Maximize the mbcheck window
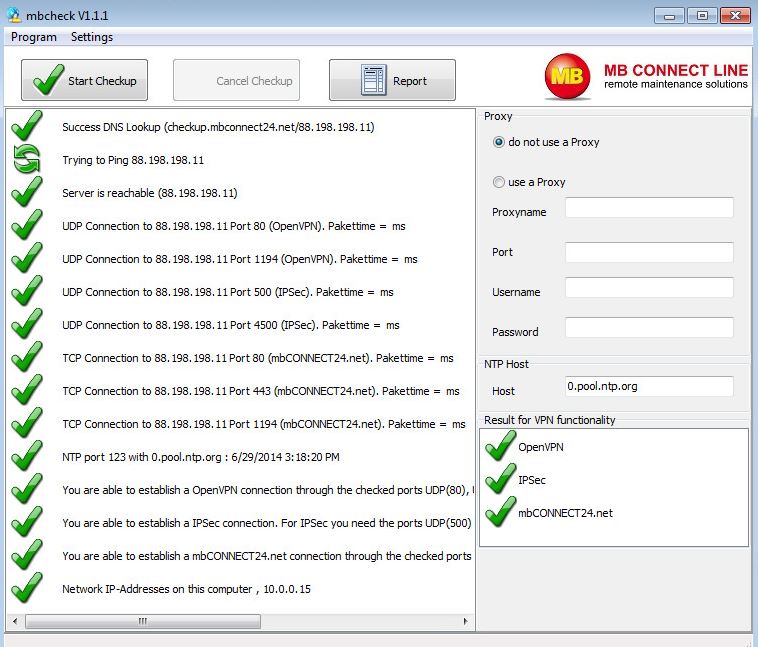Screen dimensions: 758x647 [702, 16]
